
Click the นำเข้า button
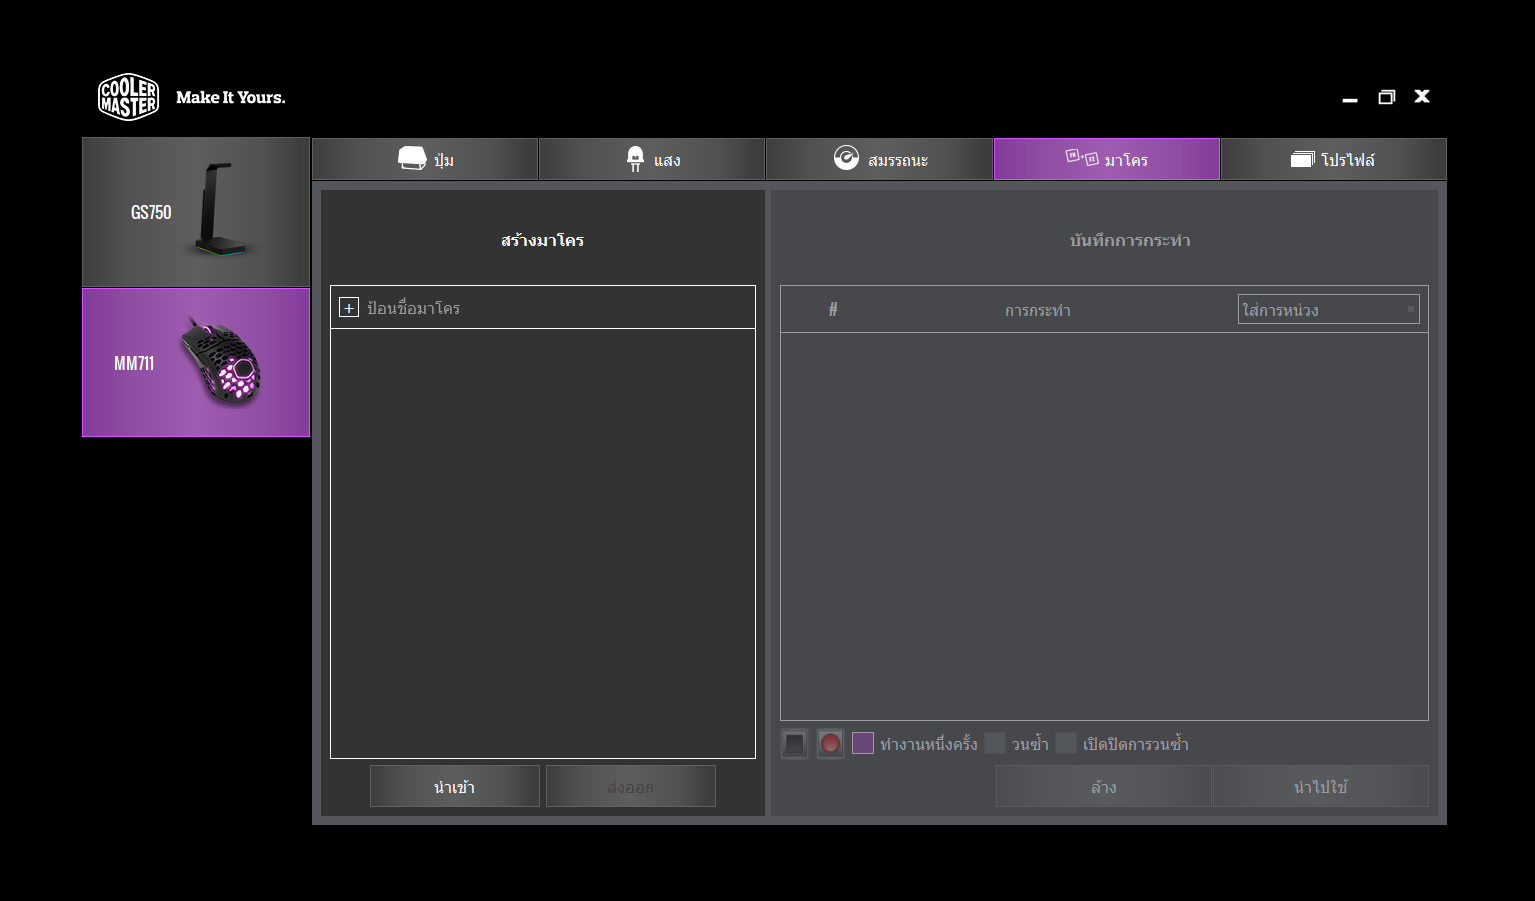pos(455,786)
